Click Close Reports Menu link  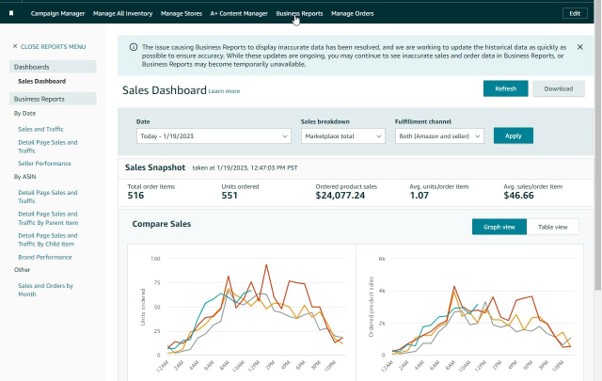pyautogui.click(x=53, y=46)
